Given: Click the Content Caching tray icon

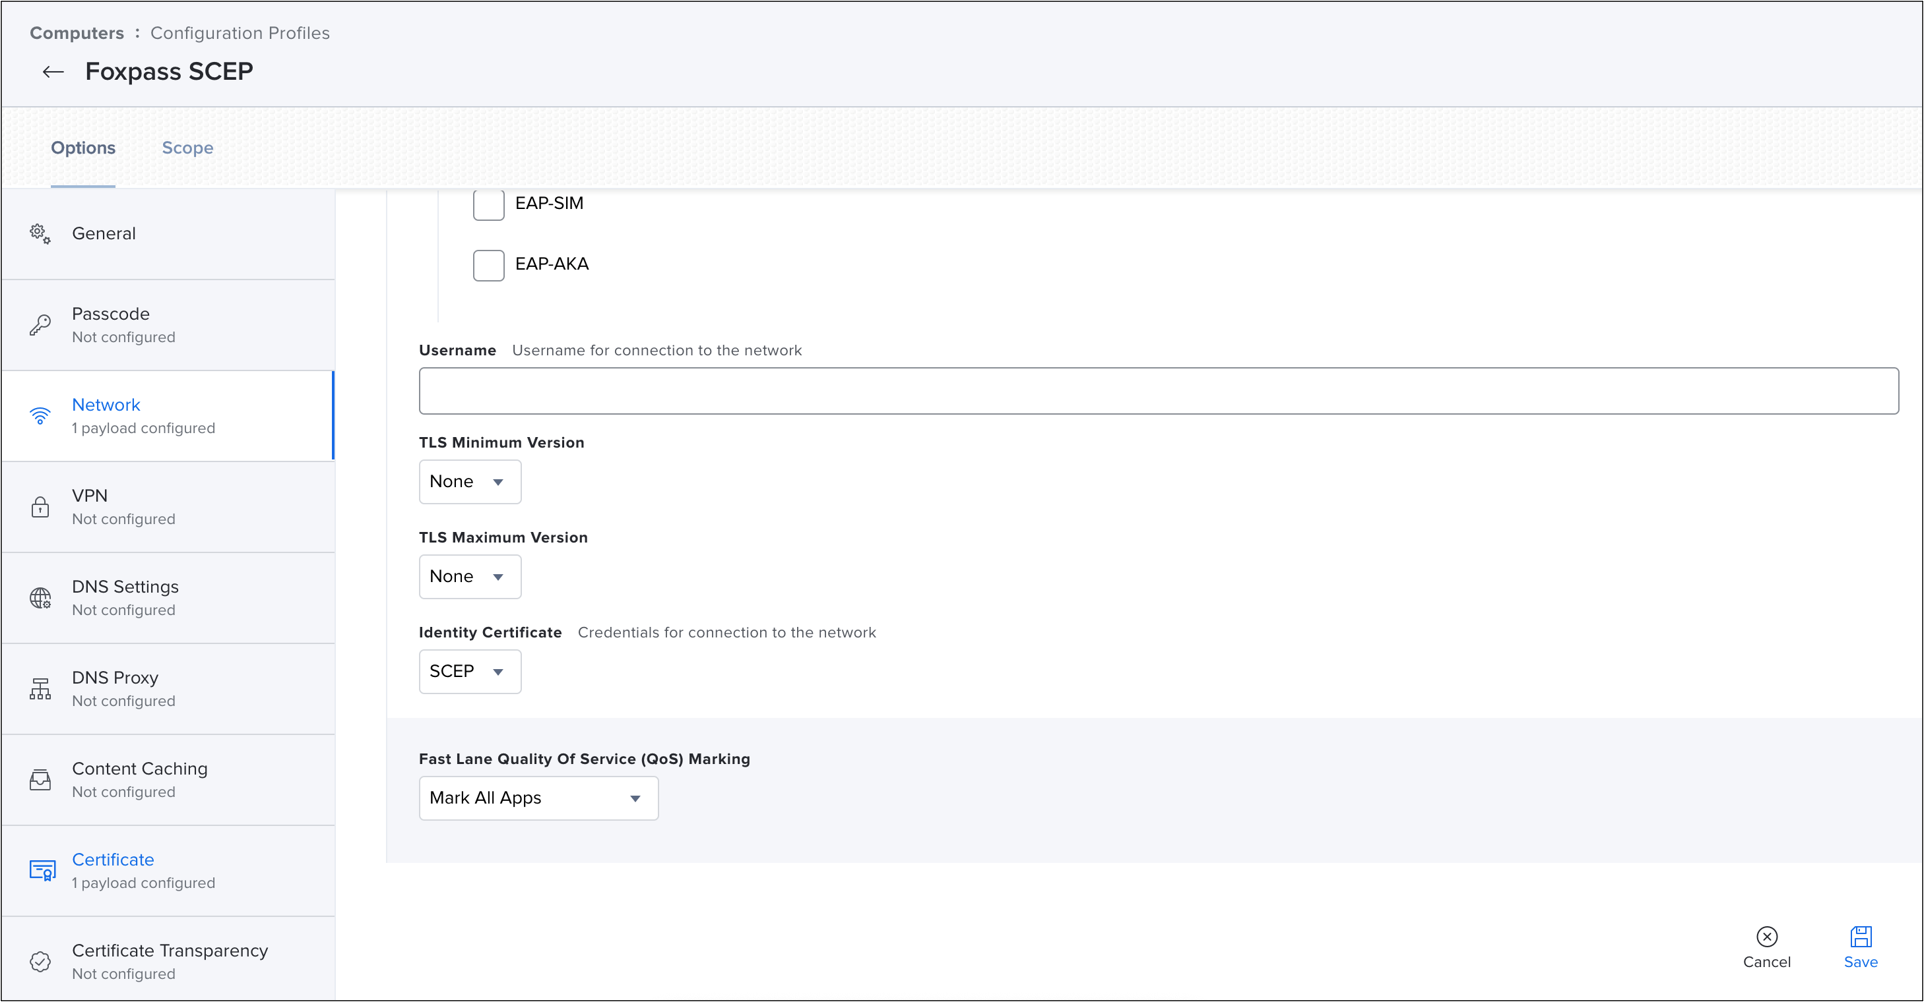Looking at the screenshot, I should [x=40, y=780].
